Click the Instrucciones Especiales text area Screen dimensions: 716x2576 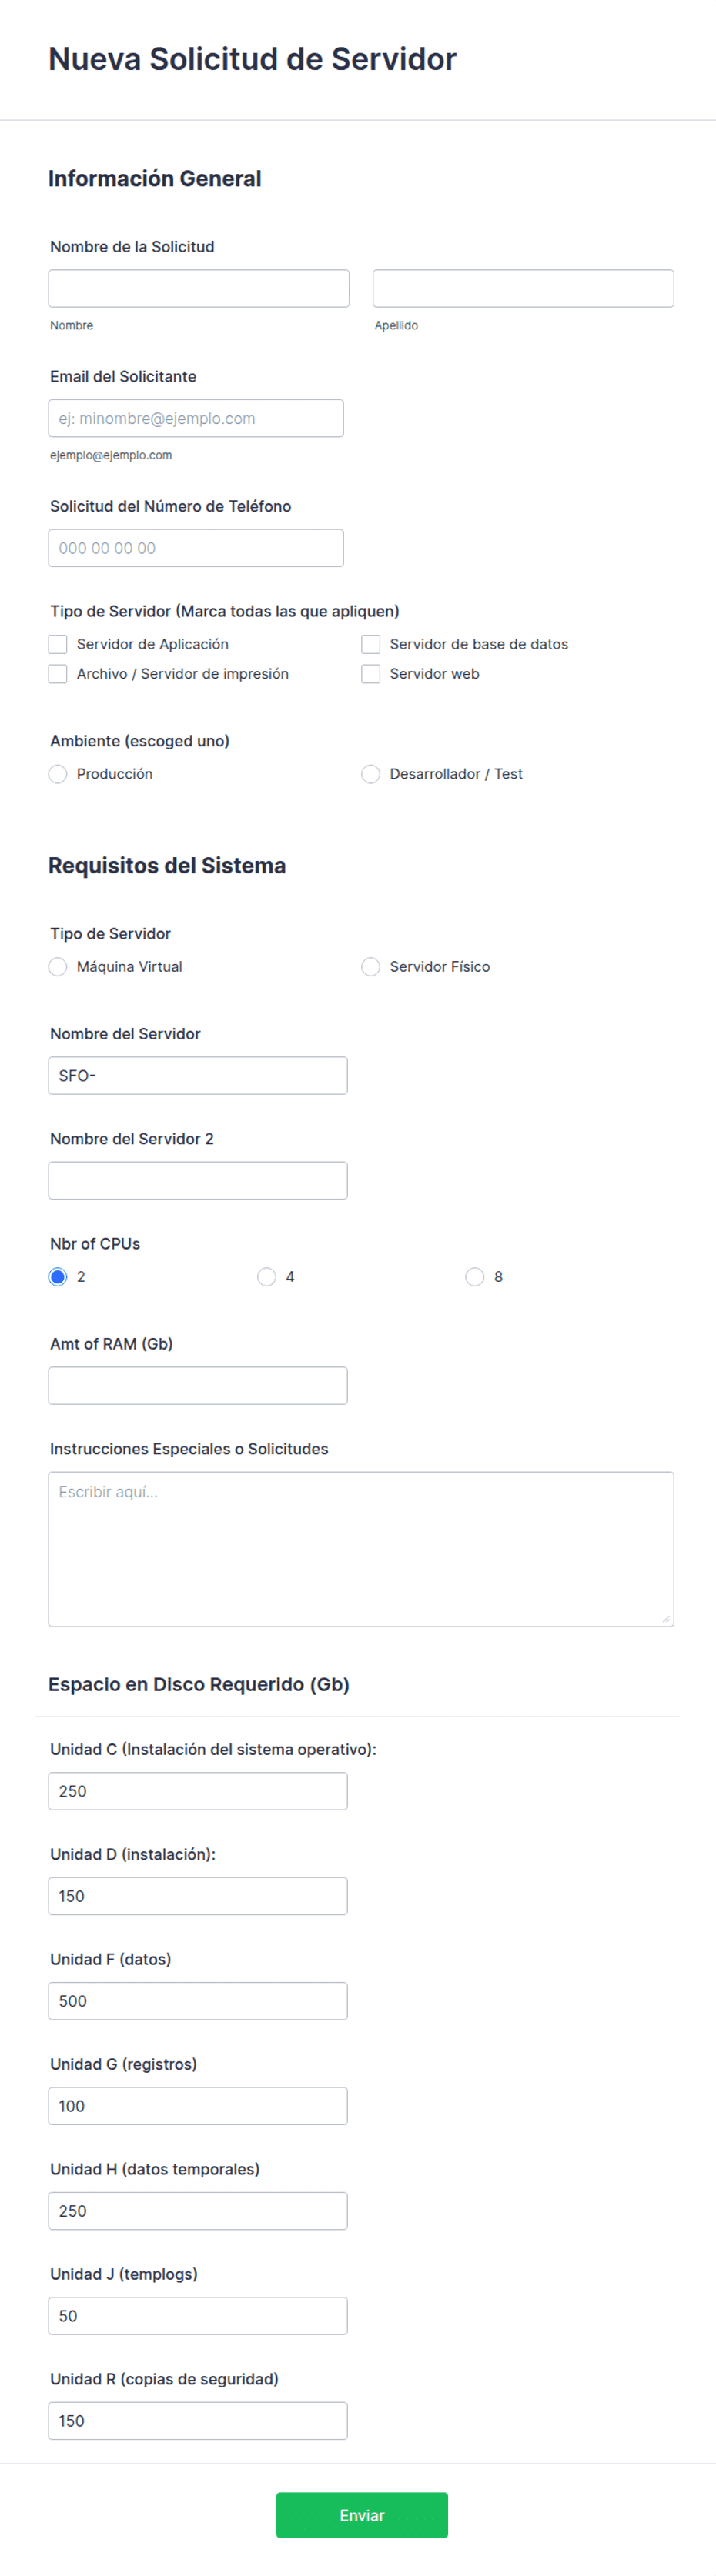pos(361,1549)
